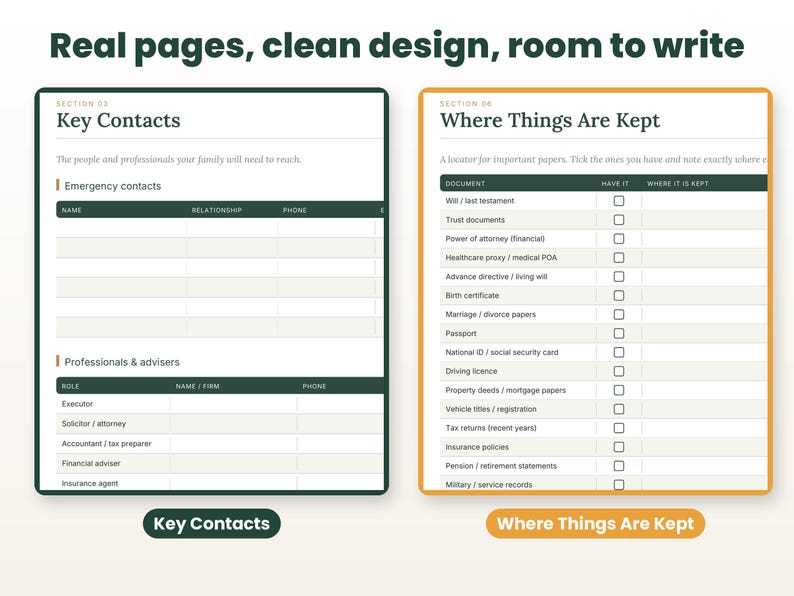Click the Name / Firm cell for Executor

(233, 404)
